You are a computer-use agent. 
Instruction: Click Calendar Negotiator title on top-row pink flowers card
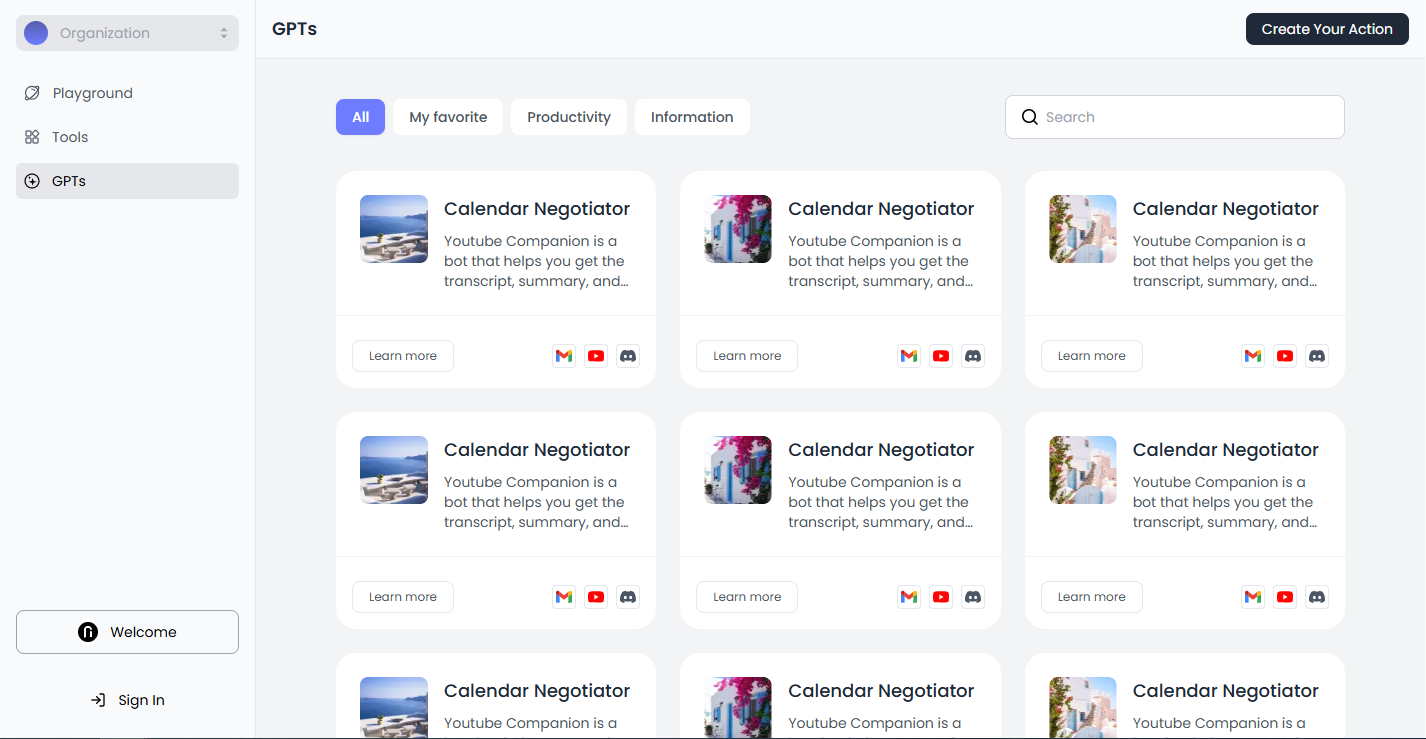click(x=881, y=209)
